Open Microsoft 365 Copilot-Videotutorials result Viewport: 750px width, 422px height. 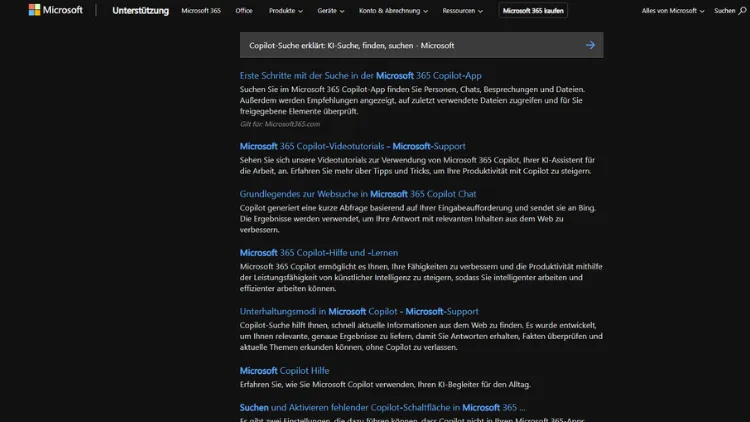[x=353, y=146]
